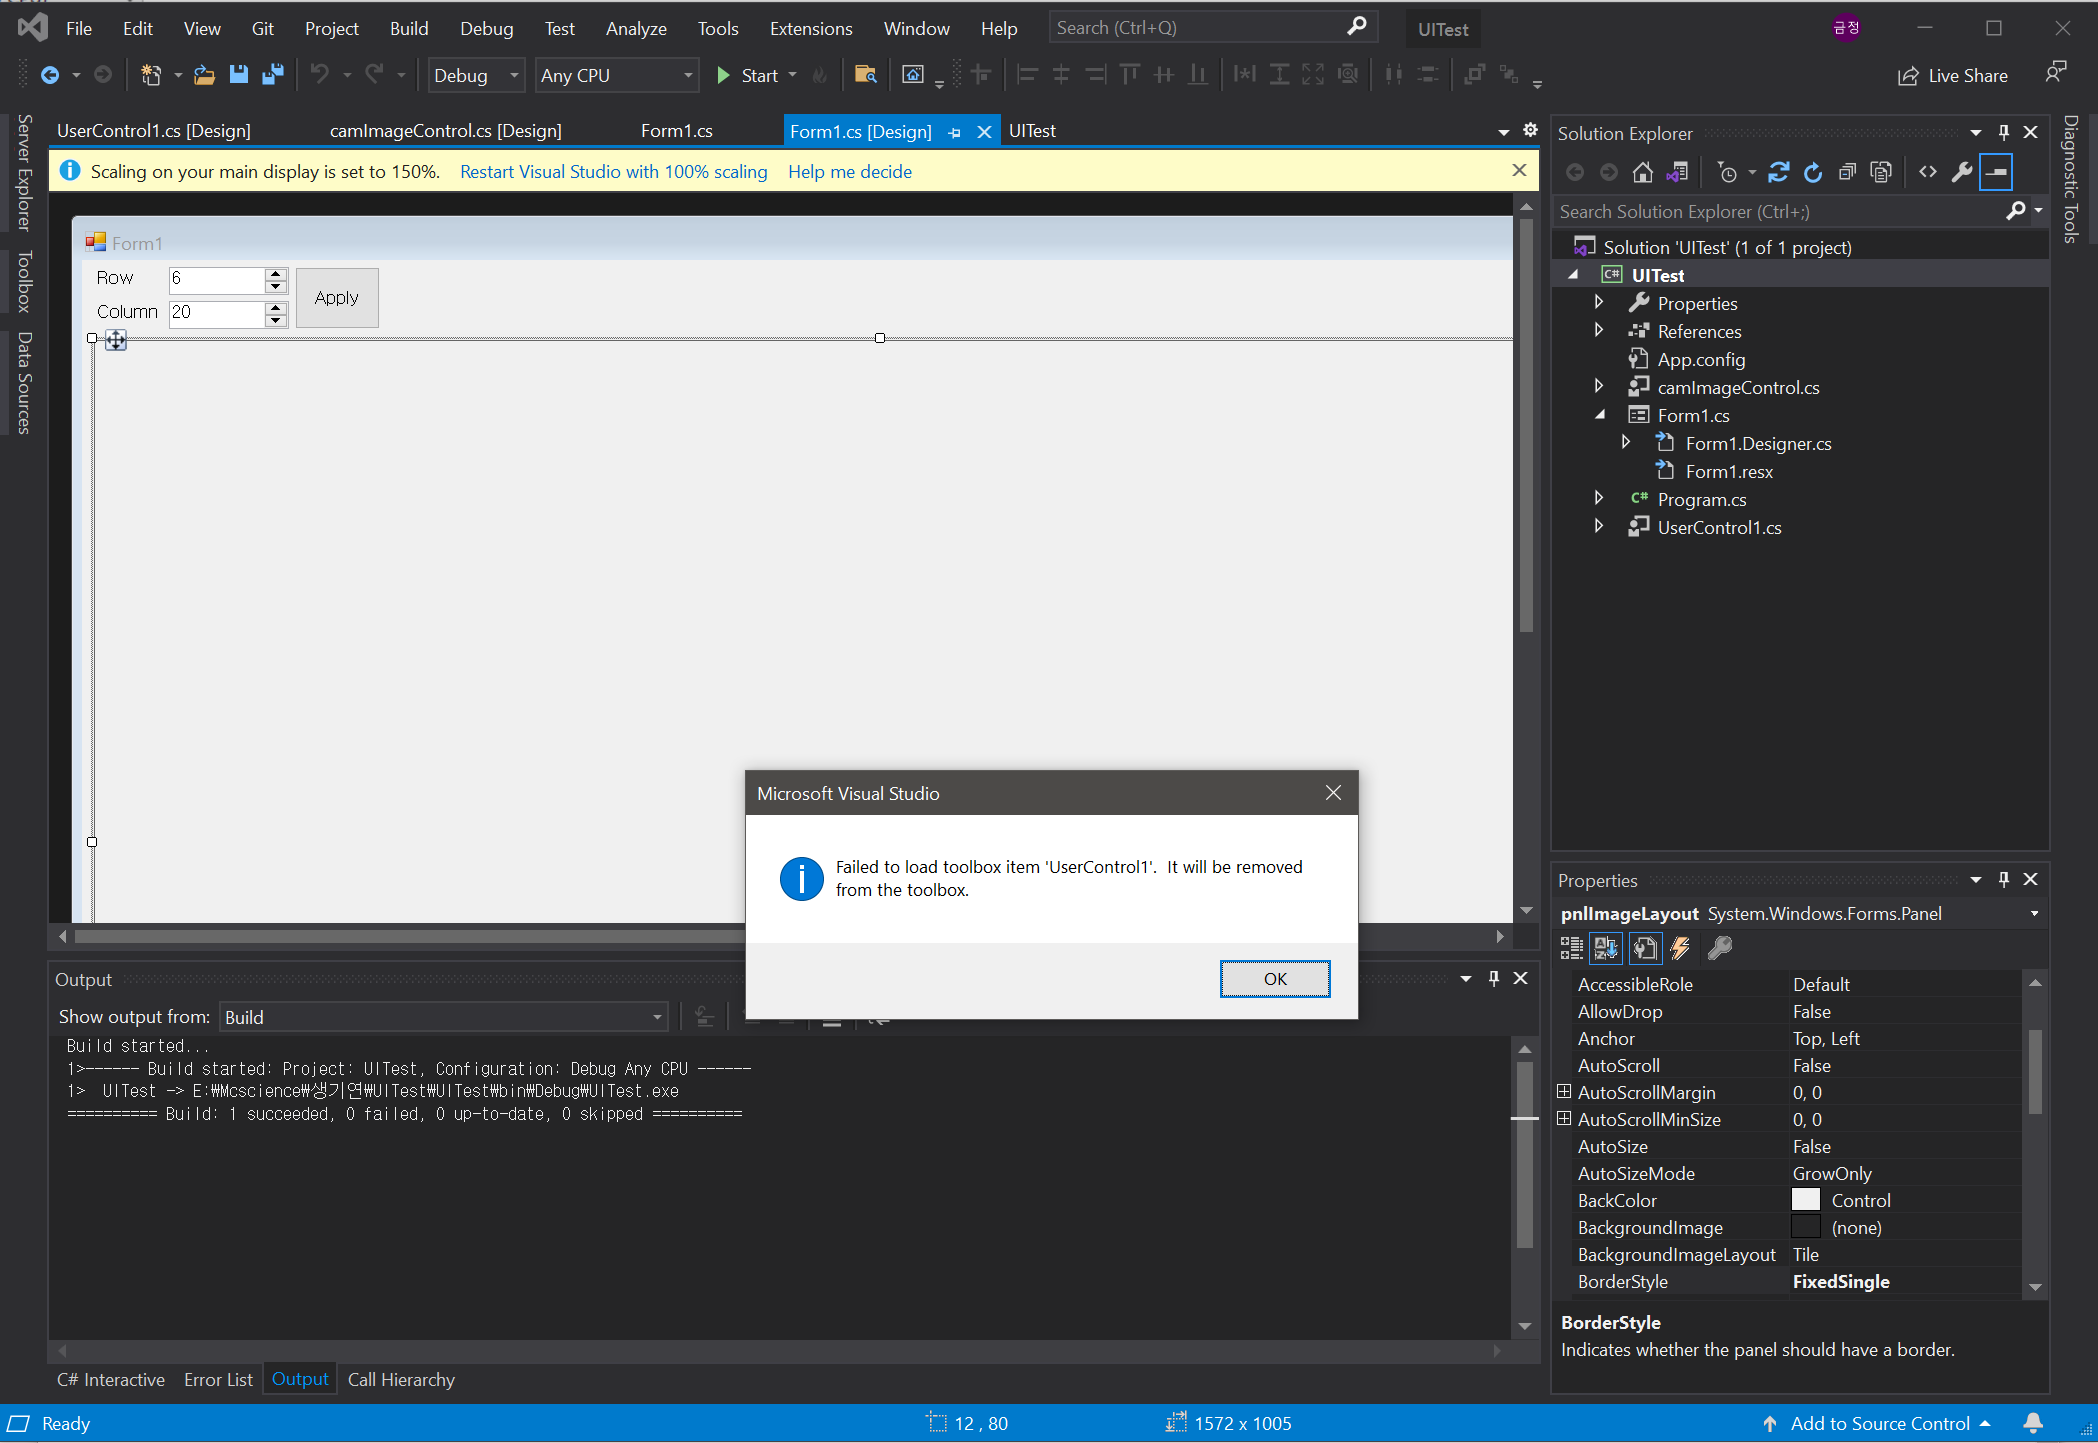Click the Home icon in Solution Explorer
Image resolution: width=2098 pixels, height=1443 pixels.
click(1642, 172)
